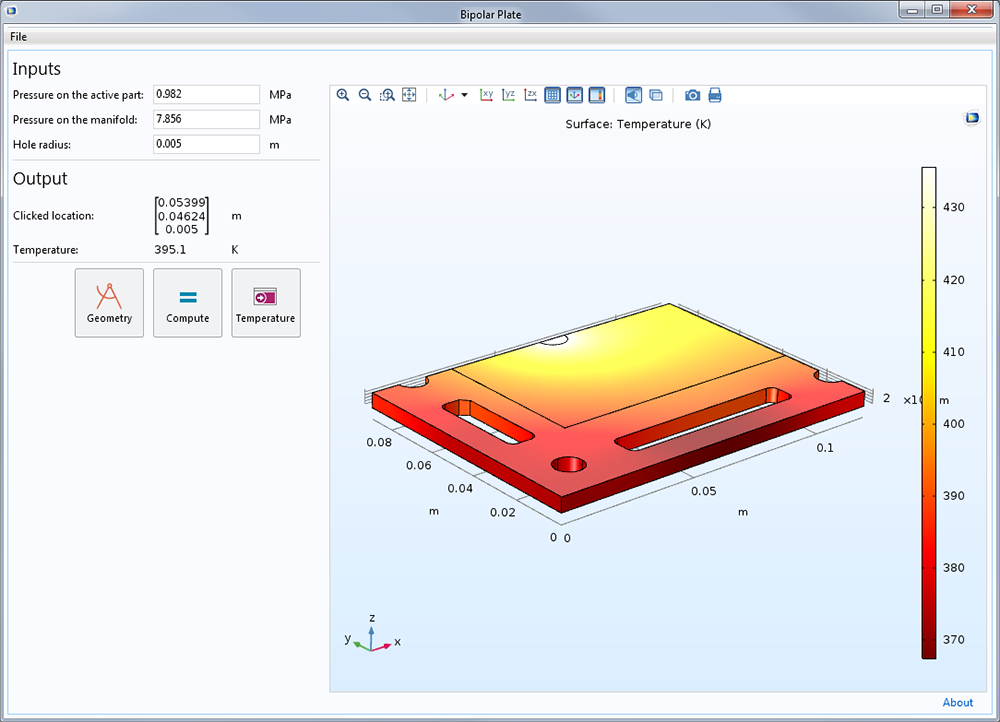
Task: Click the Geometry button
Action: click(109, 302)
